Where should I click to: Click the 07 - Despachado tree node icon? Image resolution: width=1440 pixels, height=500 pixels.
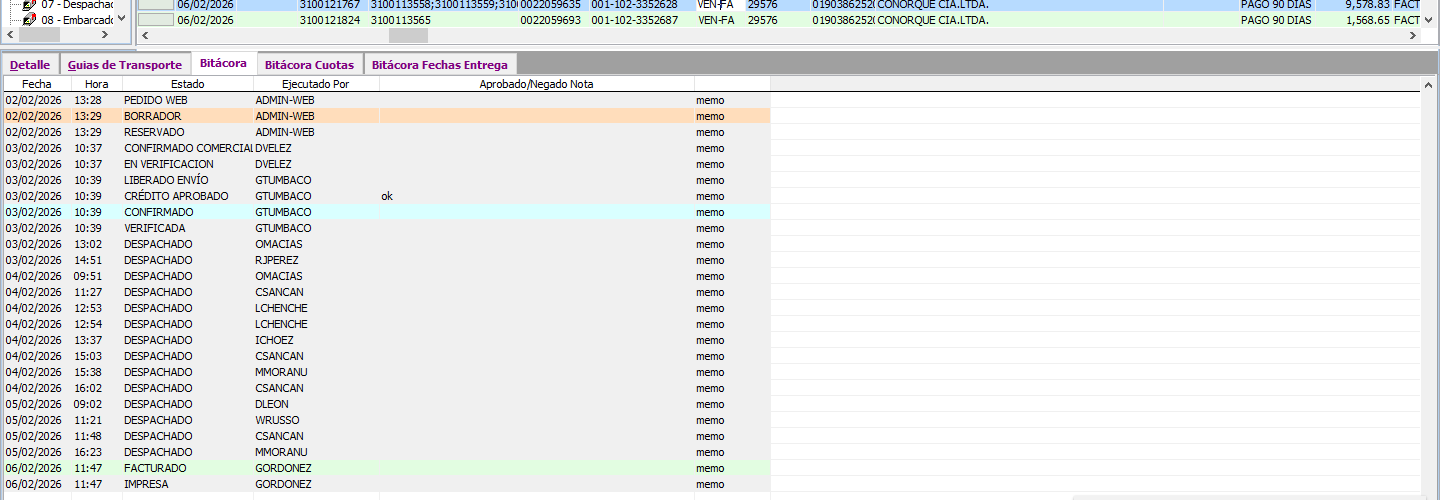[x=29, y=5]
